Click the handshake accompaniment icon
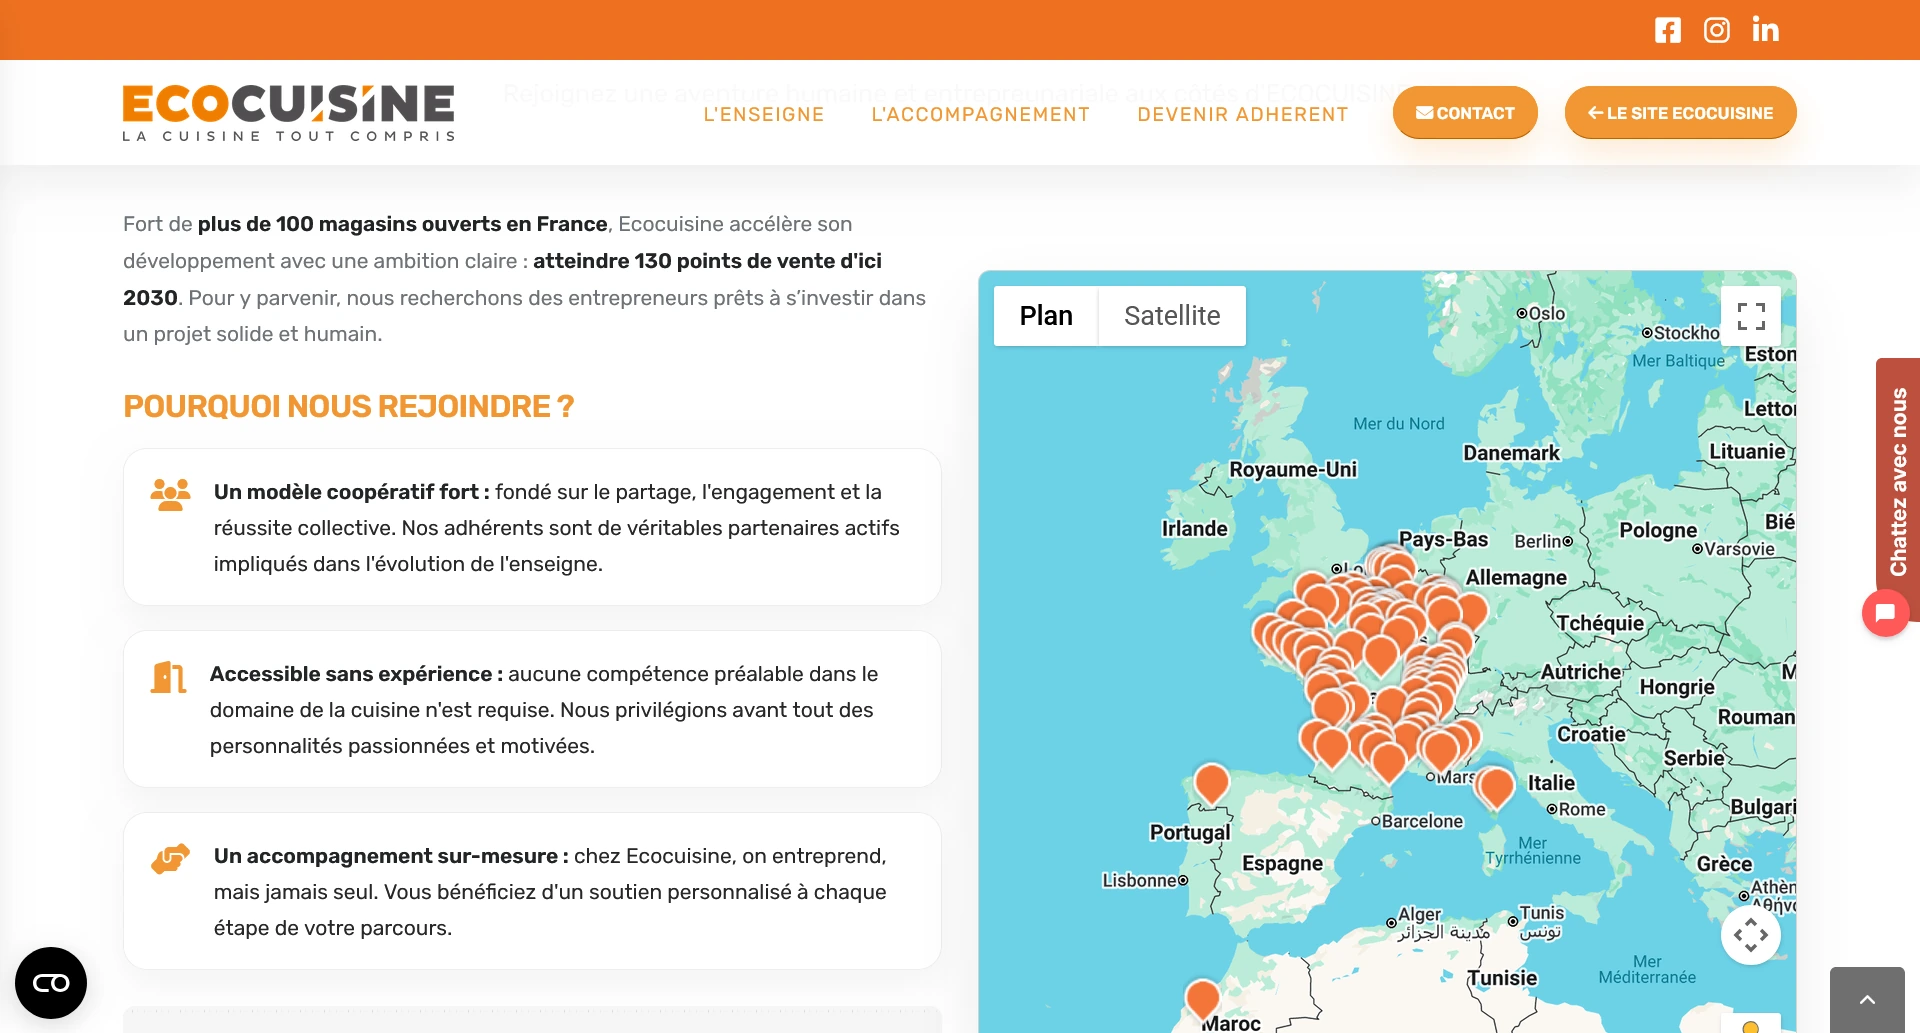This screenshot has height=1033, width=1920. [x=170, y=859]
